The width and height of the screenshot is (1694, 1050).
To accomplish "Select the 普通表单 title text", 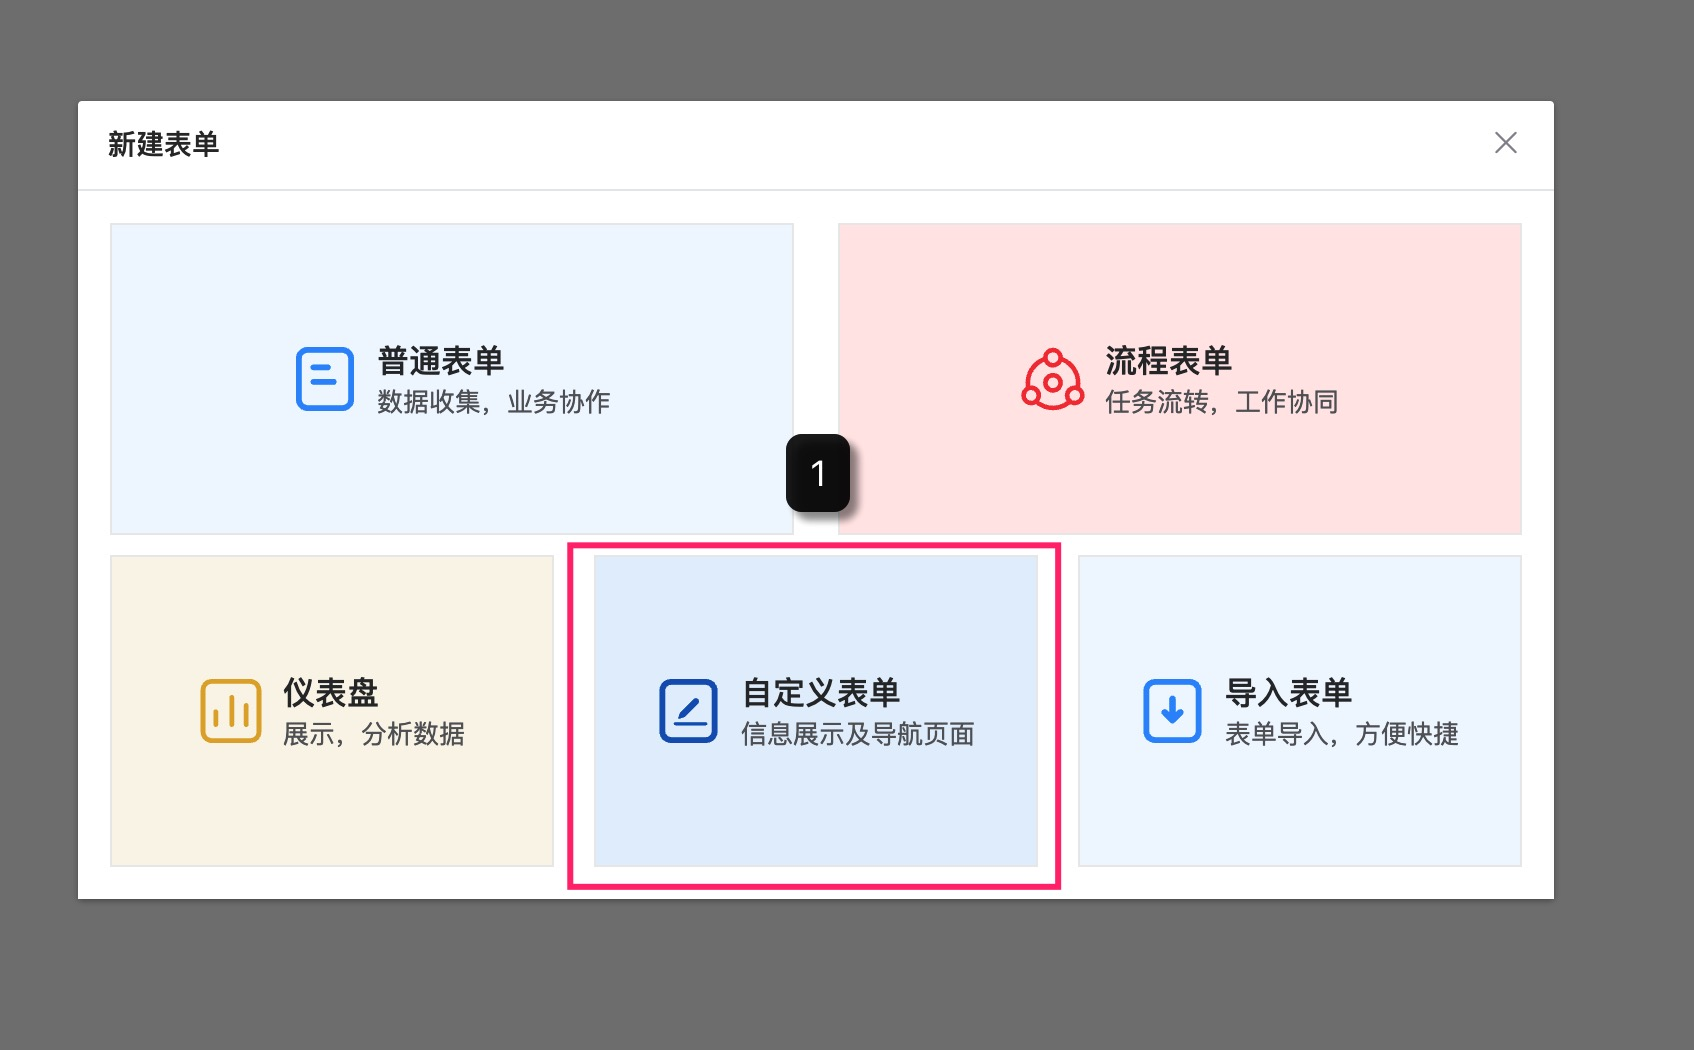I will click(x=441, y=361).
